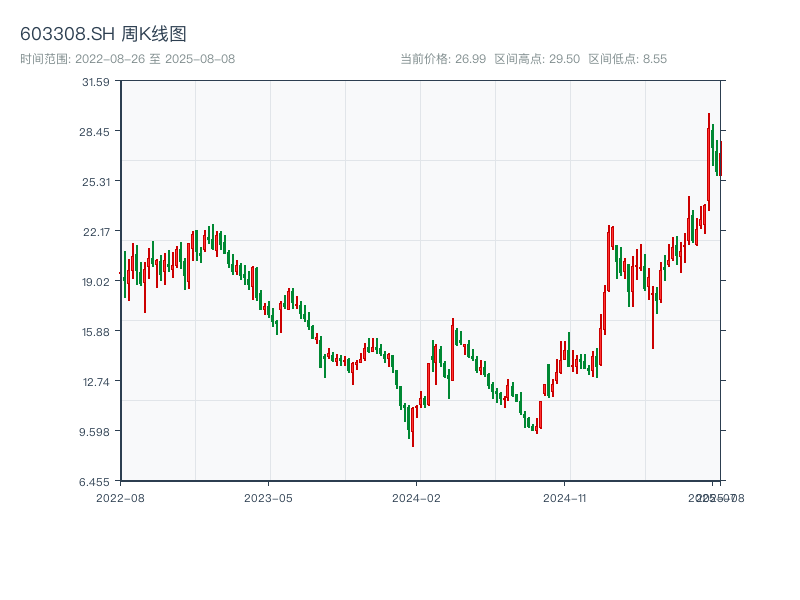The image size is (800, 600).
Task: Select the 2024-11 x-axis date label
Action: click(565, 497)
